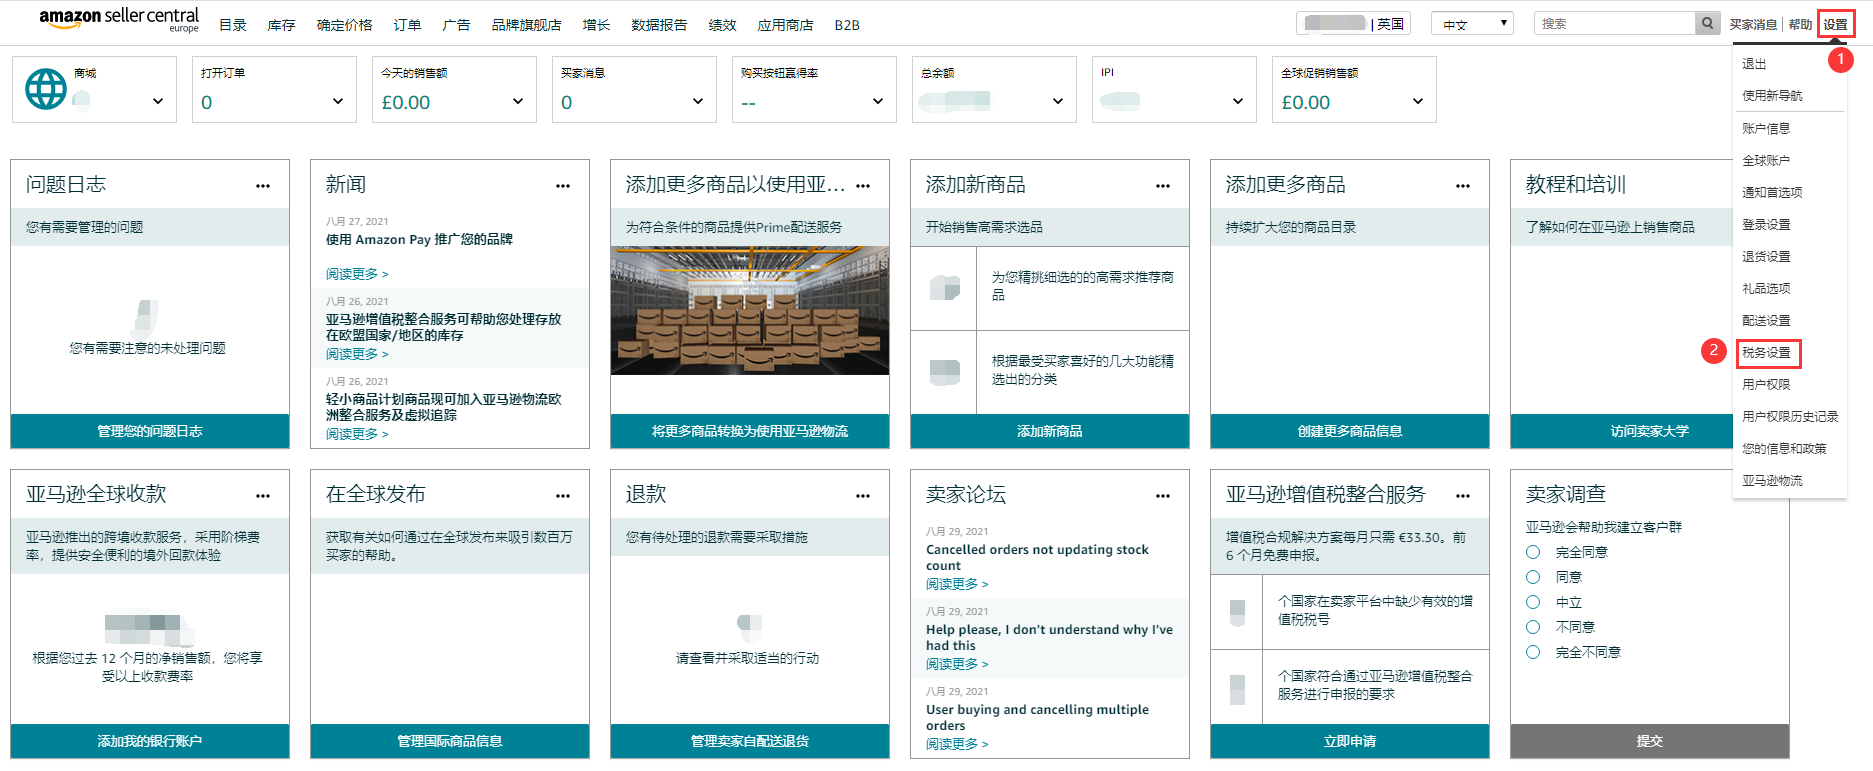Viewport: 1873px width, 771px height.
Task: Click the 添加新商品 teal button
Action: (1049, 431)
